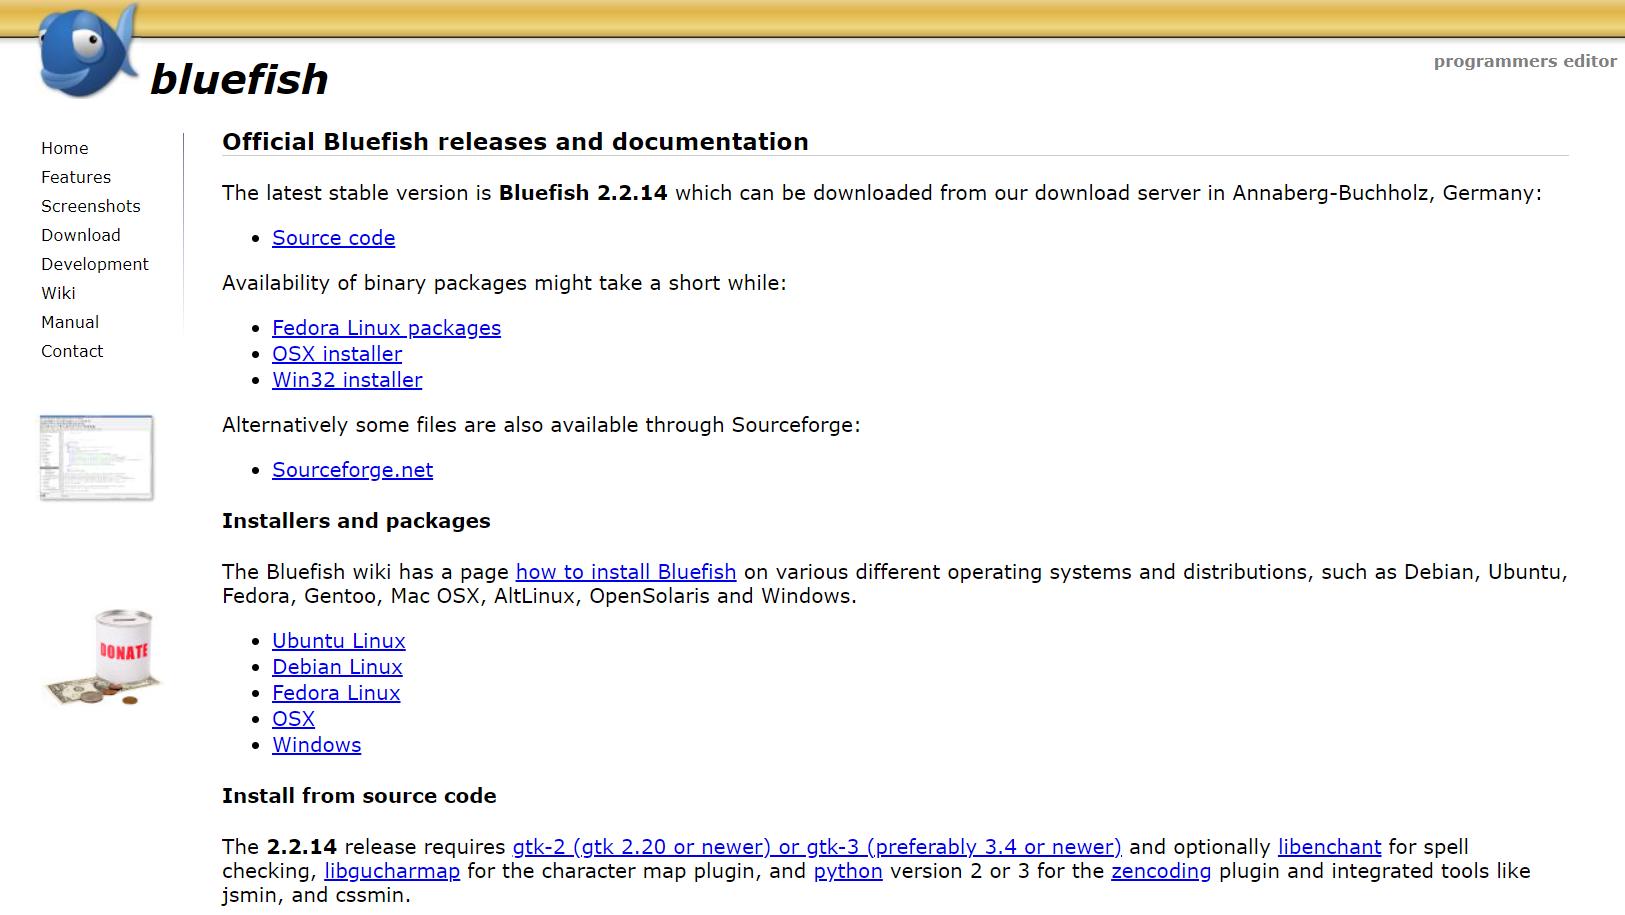
Task: Open the Manual page
Action: click(x=70, y=322)
